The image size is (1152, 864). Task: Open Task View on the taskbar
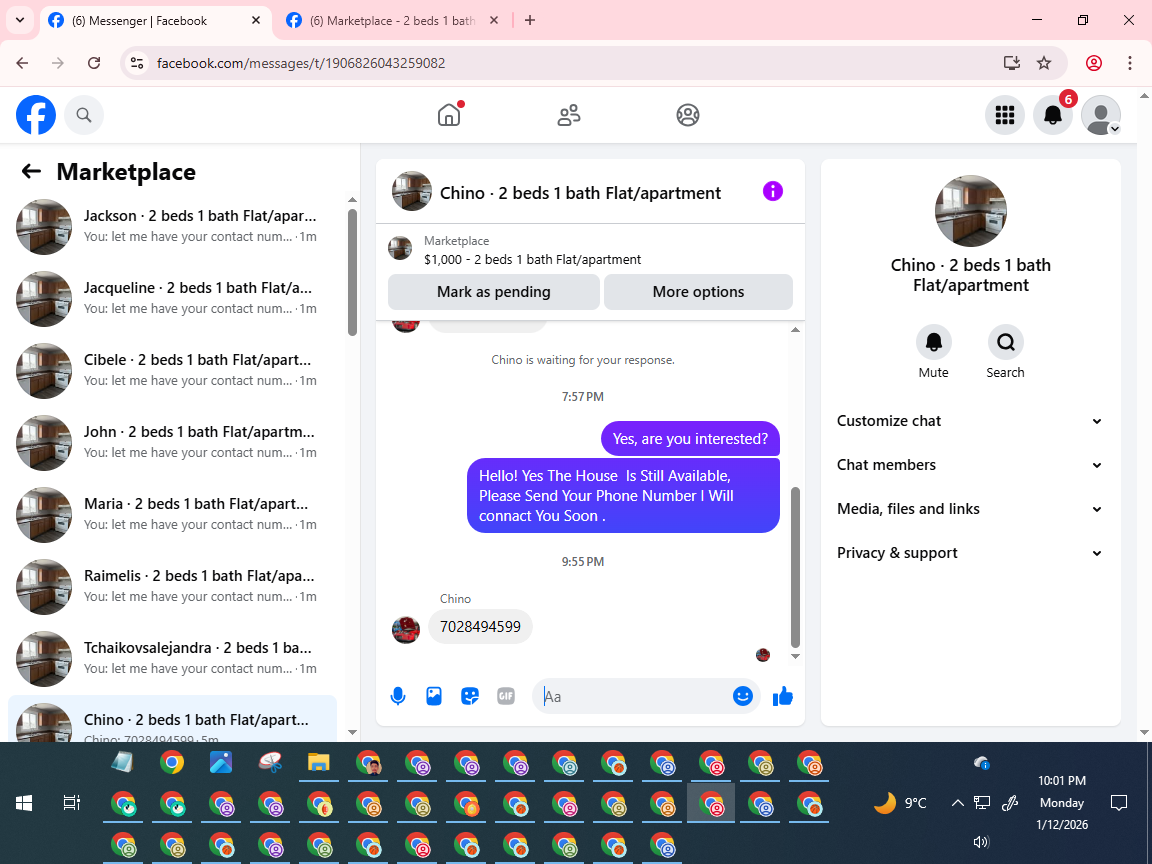pos(71,803)
